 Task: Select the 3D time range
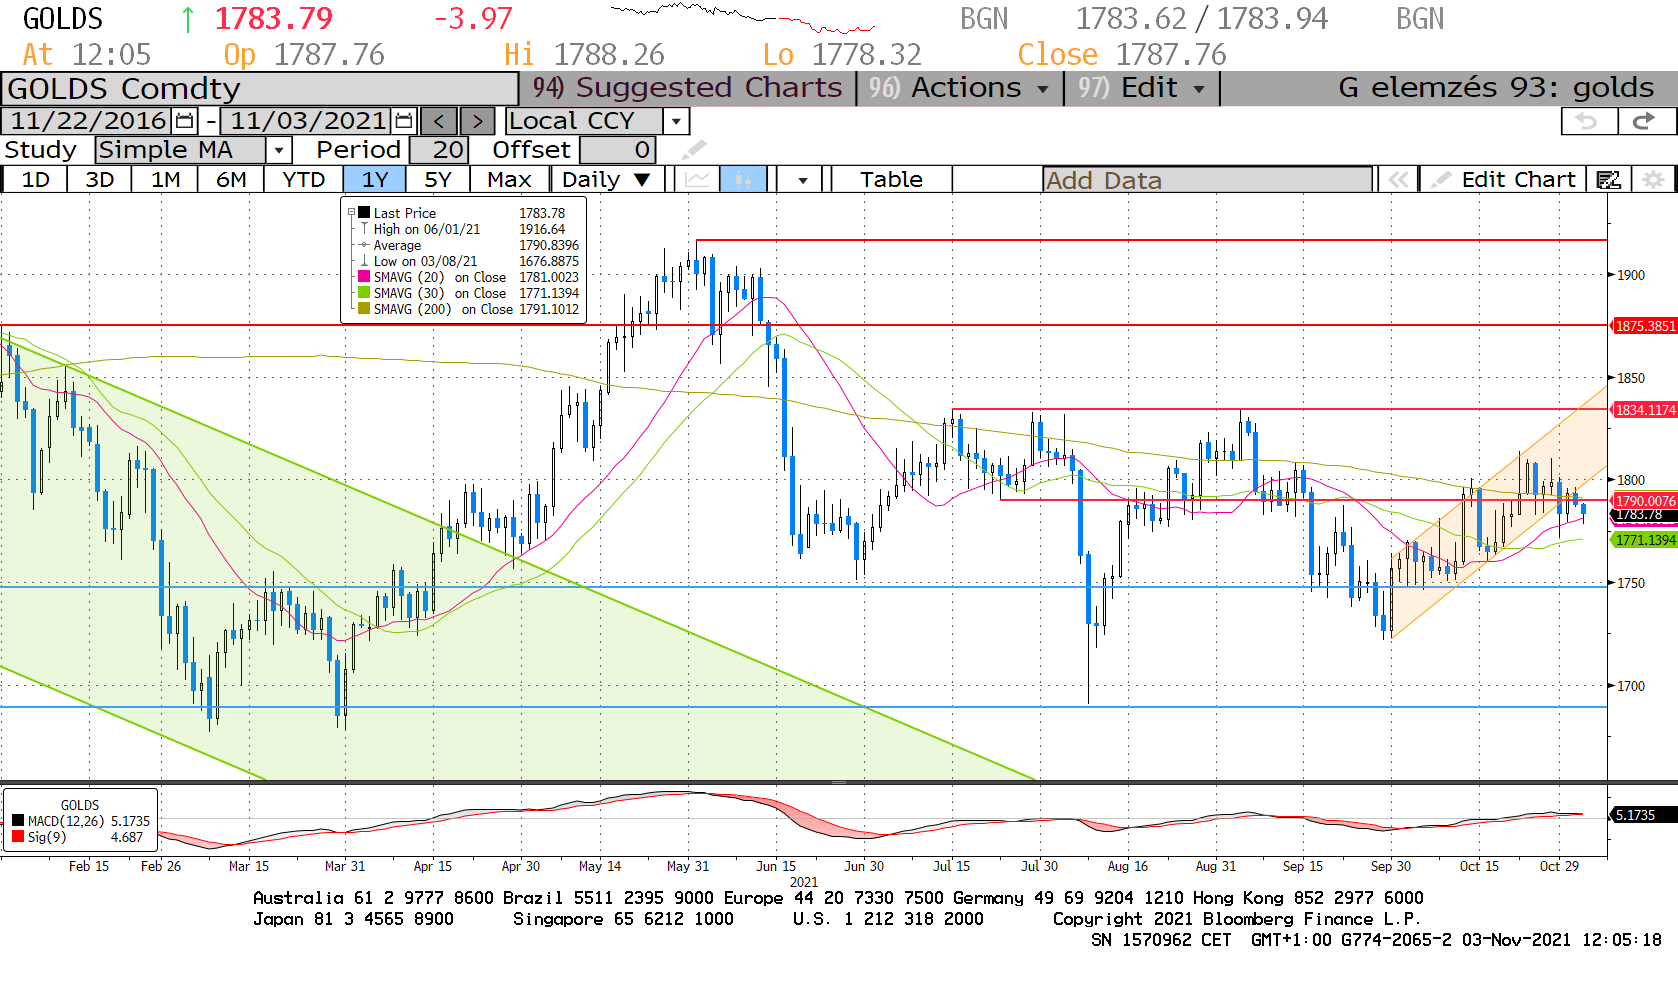pyautogui.click(x=99, y=180)
